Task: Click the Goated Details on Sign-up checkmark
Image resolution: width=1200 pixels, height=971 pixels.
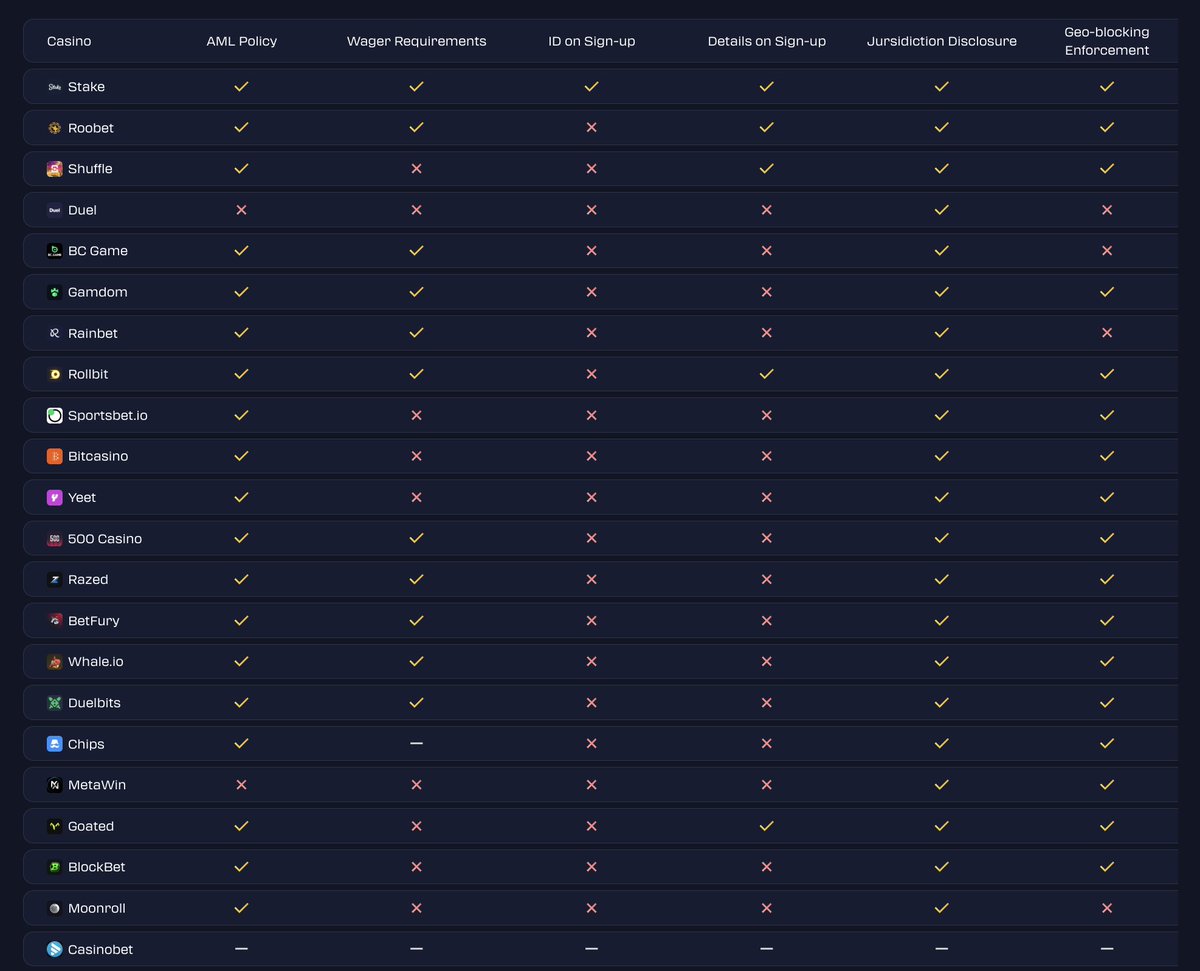Action: pos(766,826)
